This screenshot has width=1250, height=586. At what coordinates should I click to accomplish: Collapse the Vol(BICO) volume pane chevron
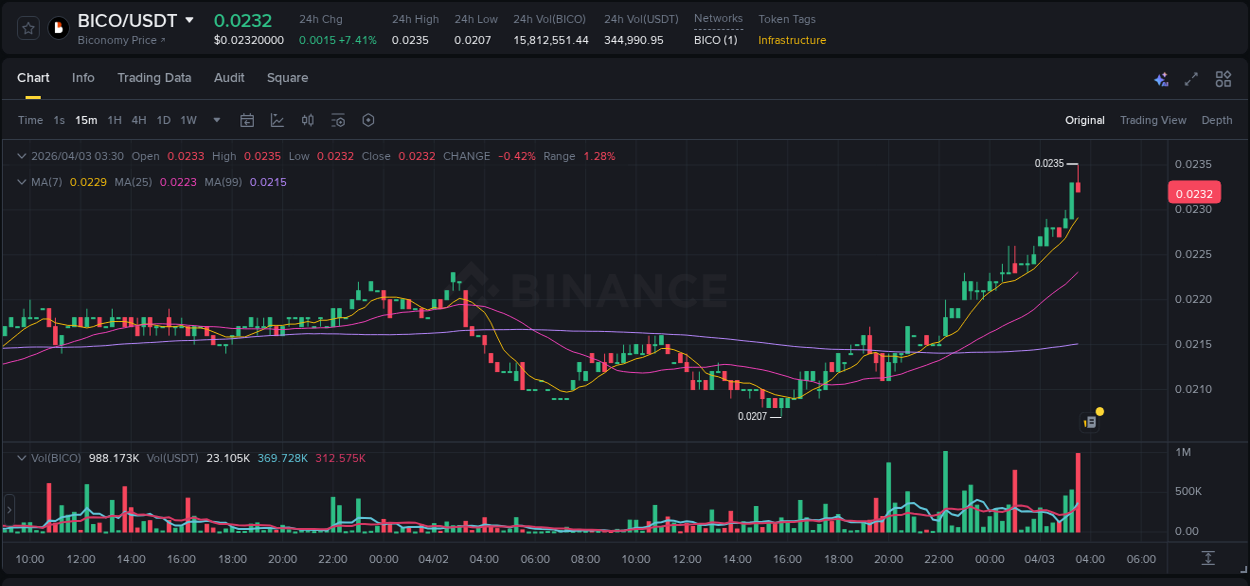(20, 457)
